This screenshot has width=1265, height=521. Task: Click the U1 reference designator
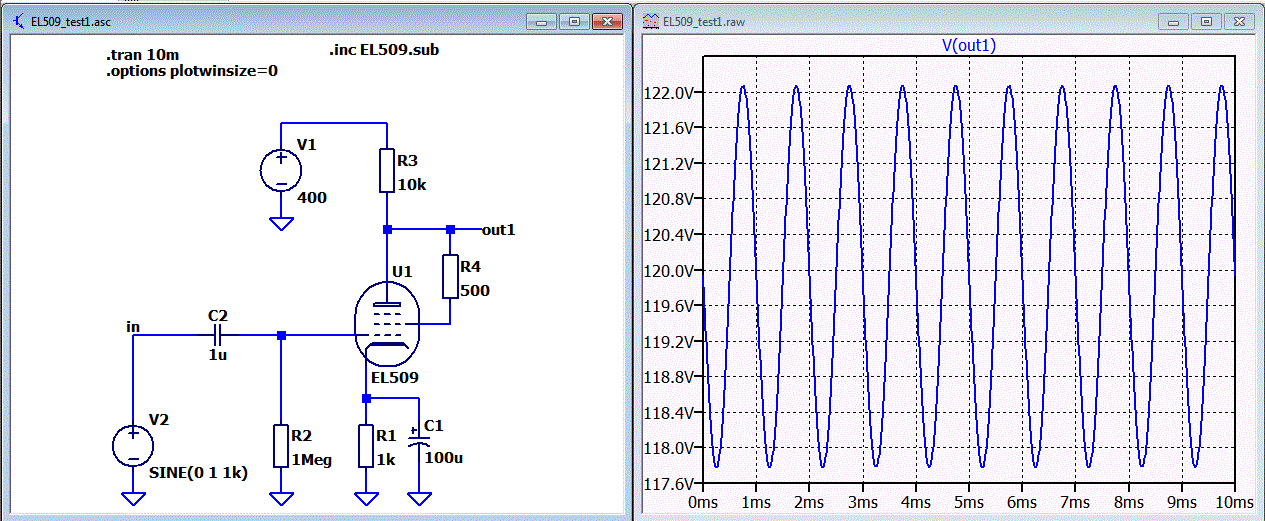pos(401,271)
